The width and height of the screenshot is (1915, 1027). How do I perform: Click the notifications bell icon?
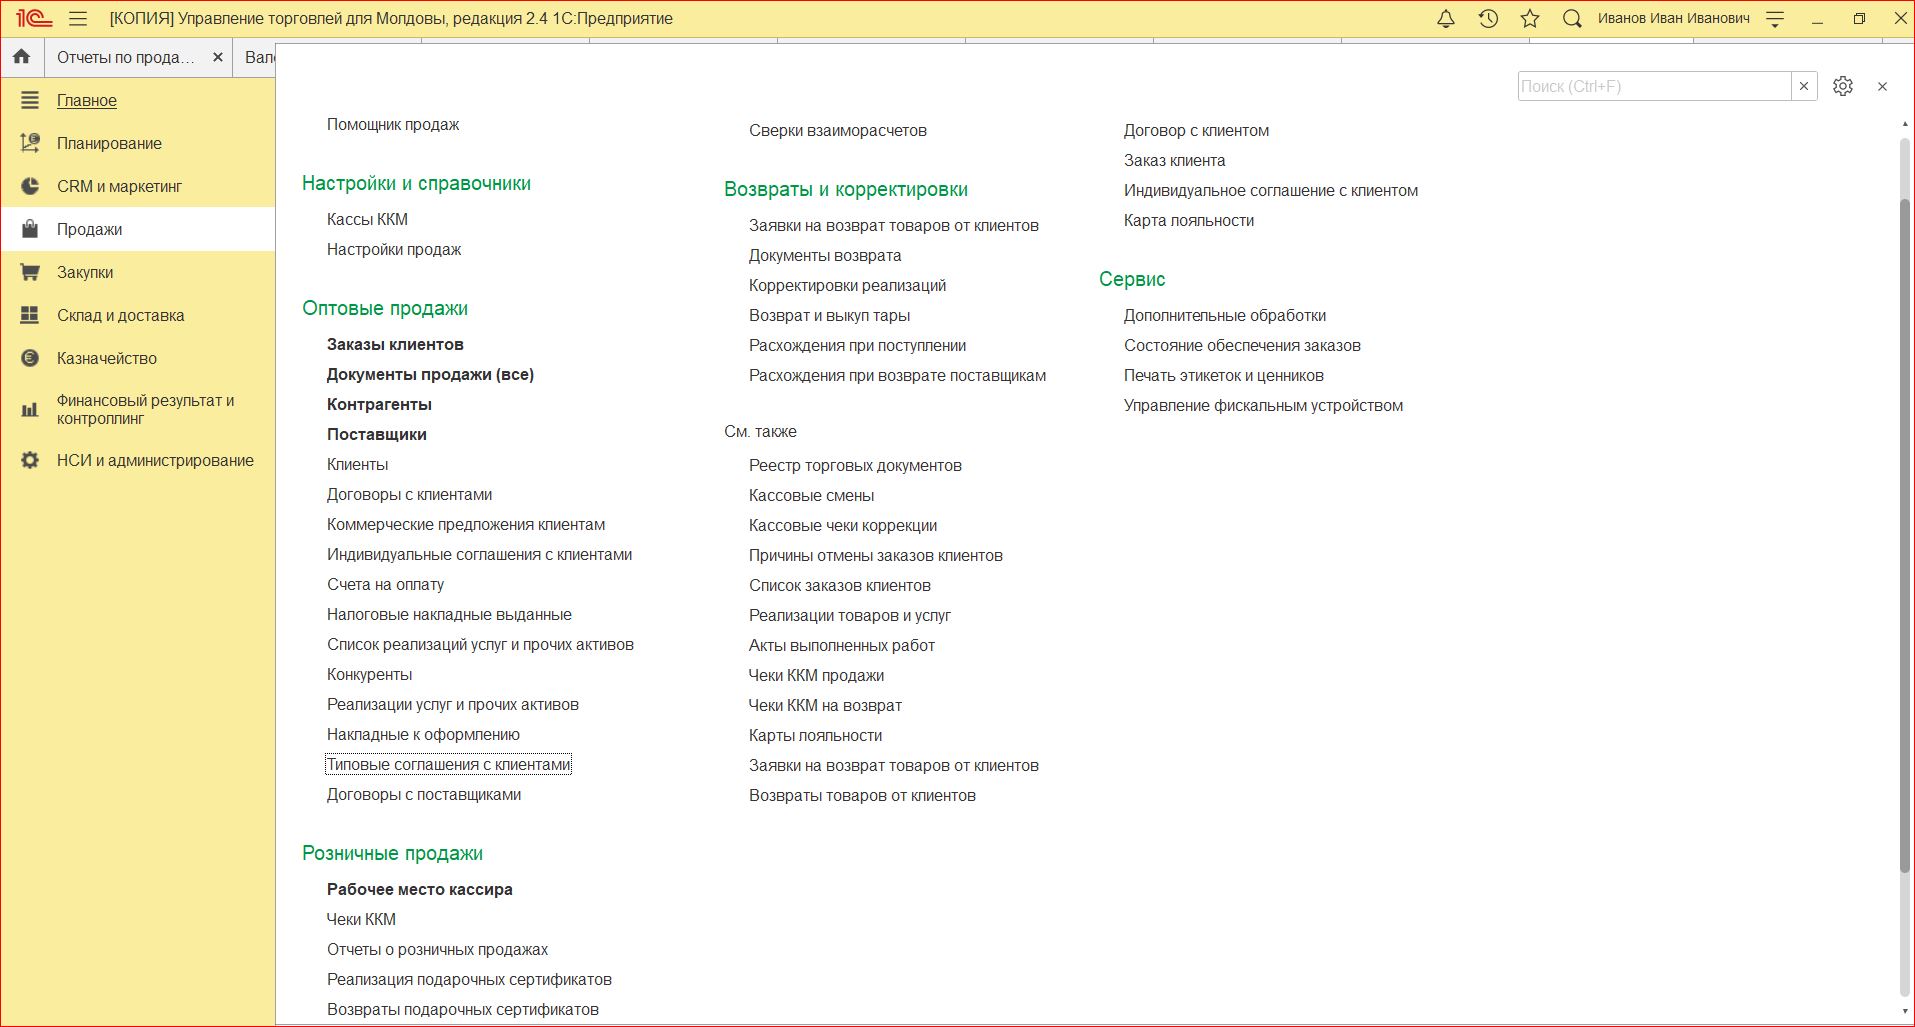pos(1445,19)
